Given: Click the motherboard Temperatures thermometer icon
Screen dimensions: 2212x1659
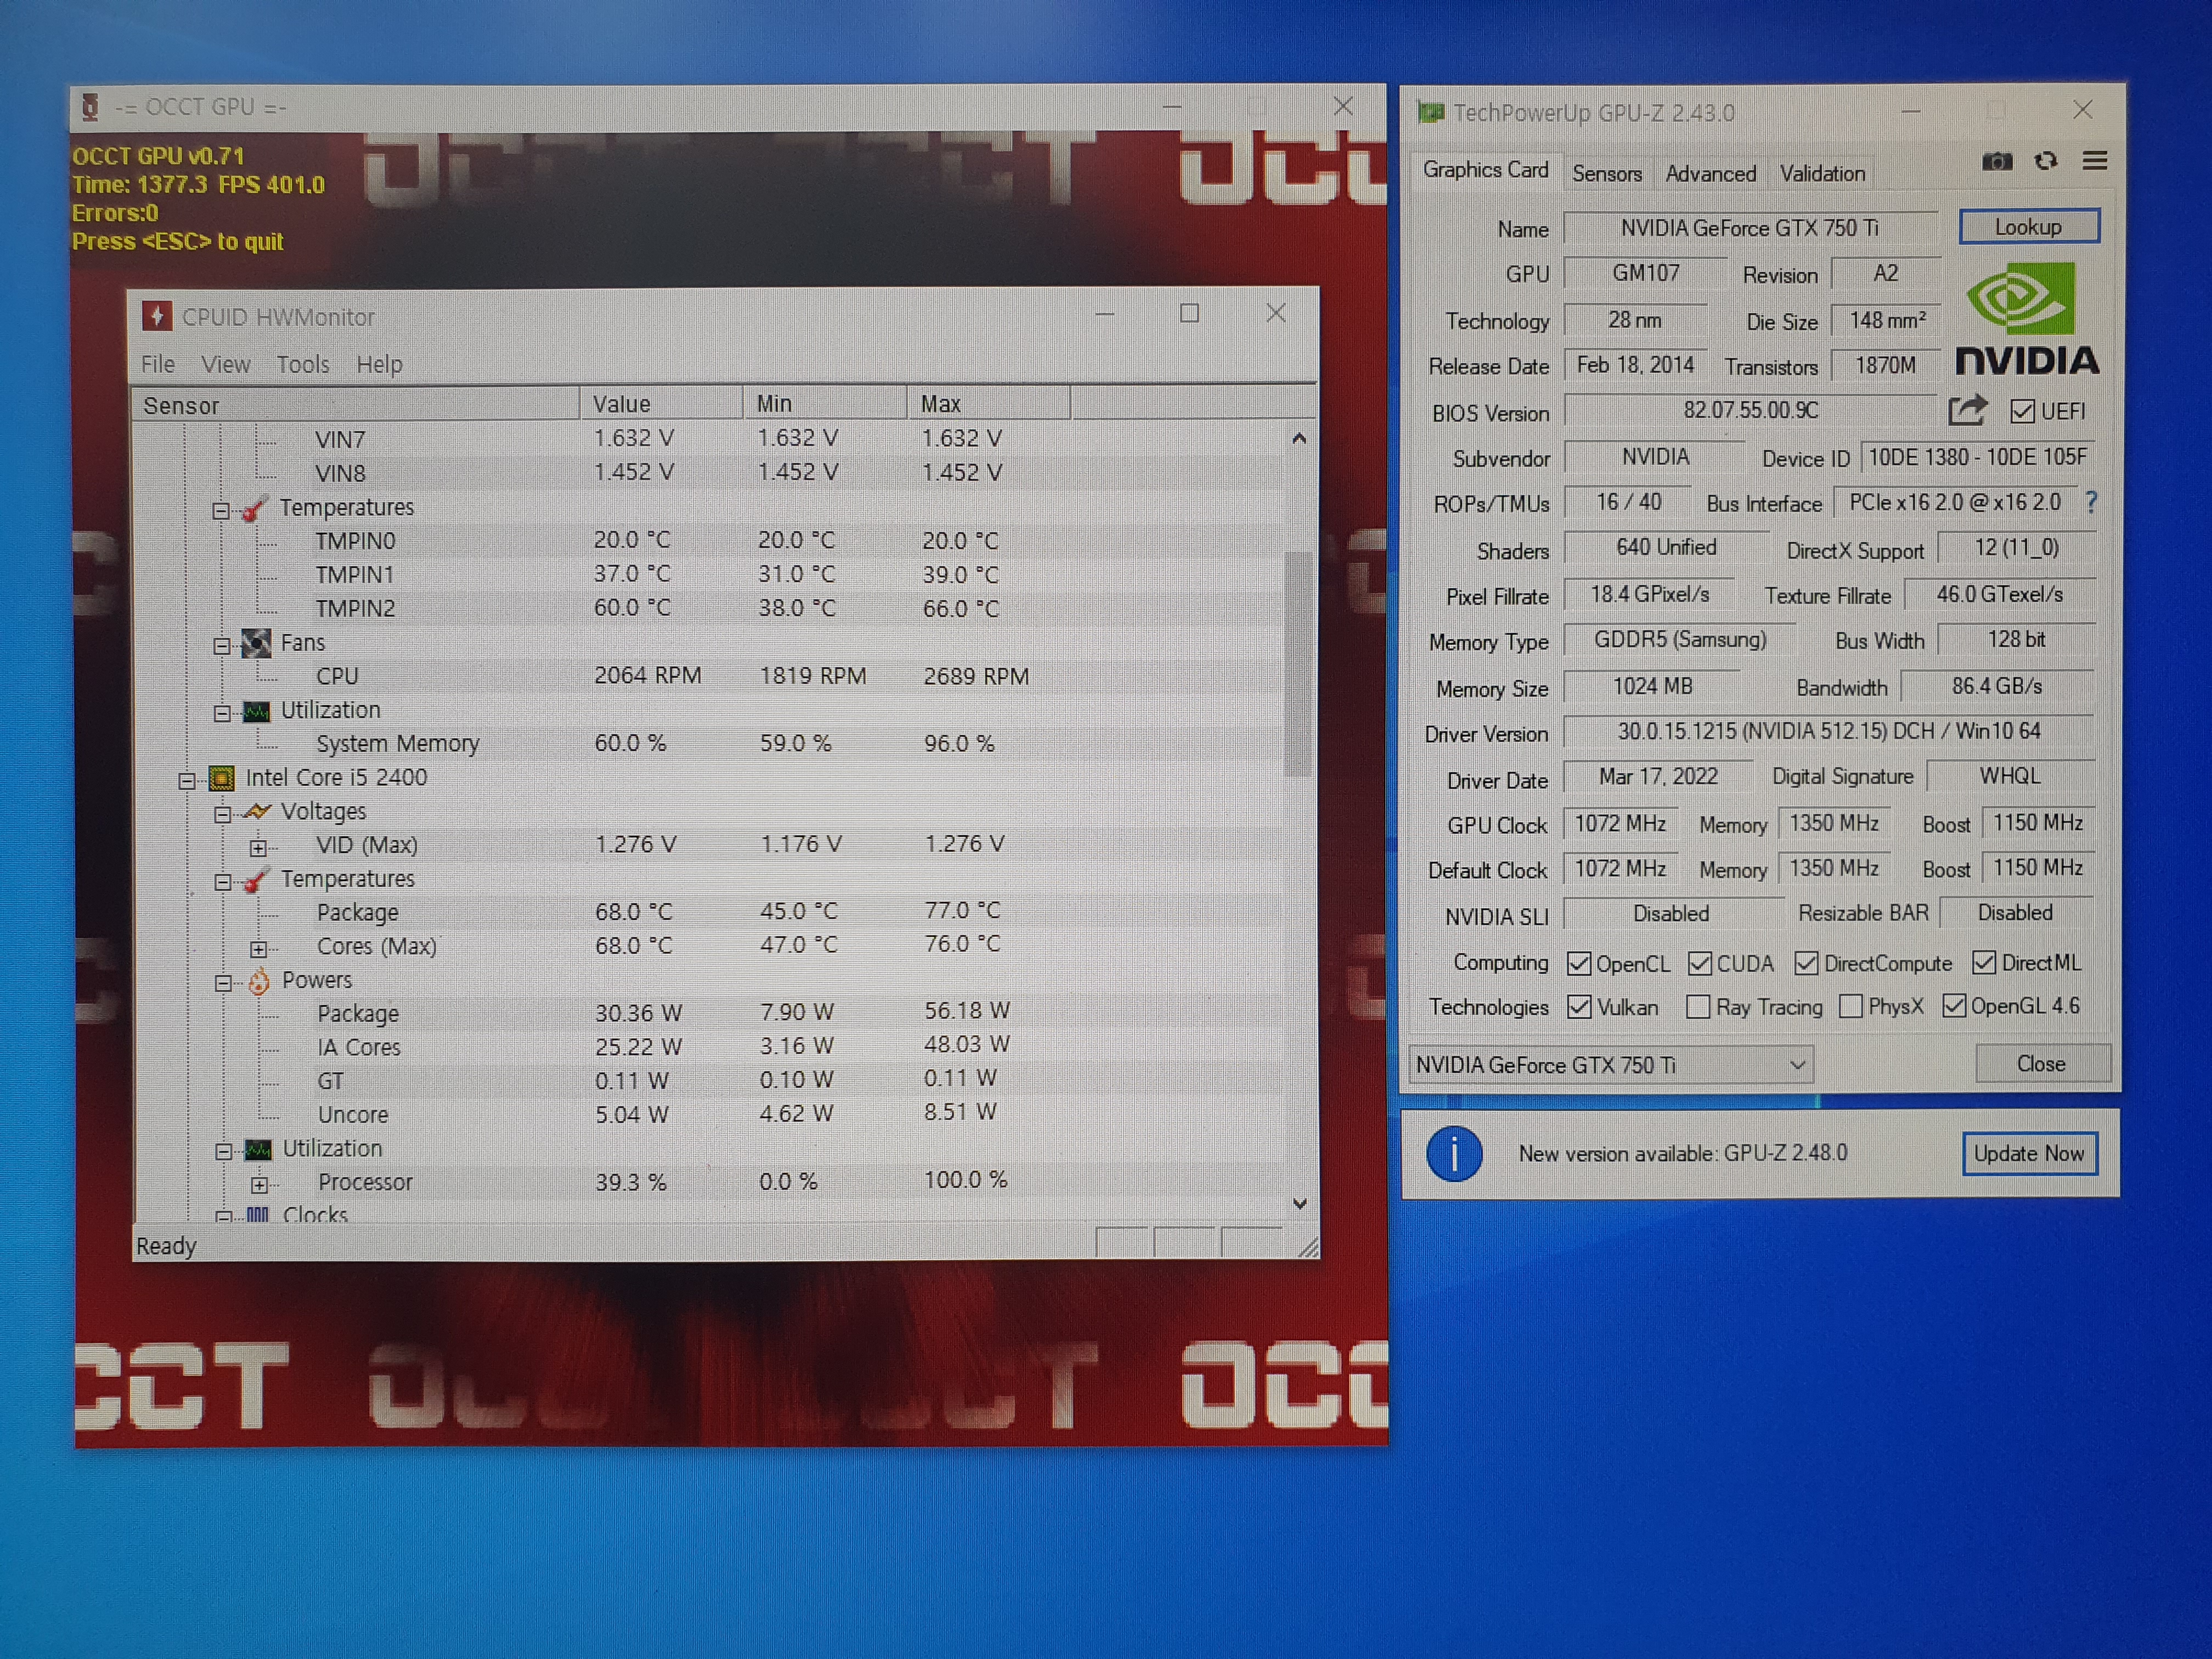Looking at the screenshot, I should point(254,508).
